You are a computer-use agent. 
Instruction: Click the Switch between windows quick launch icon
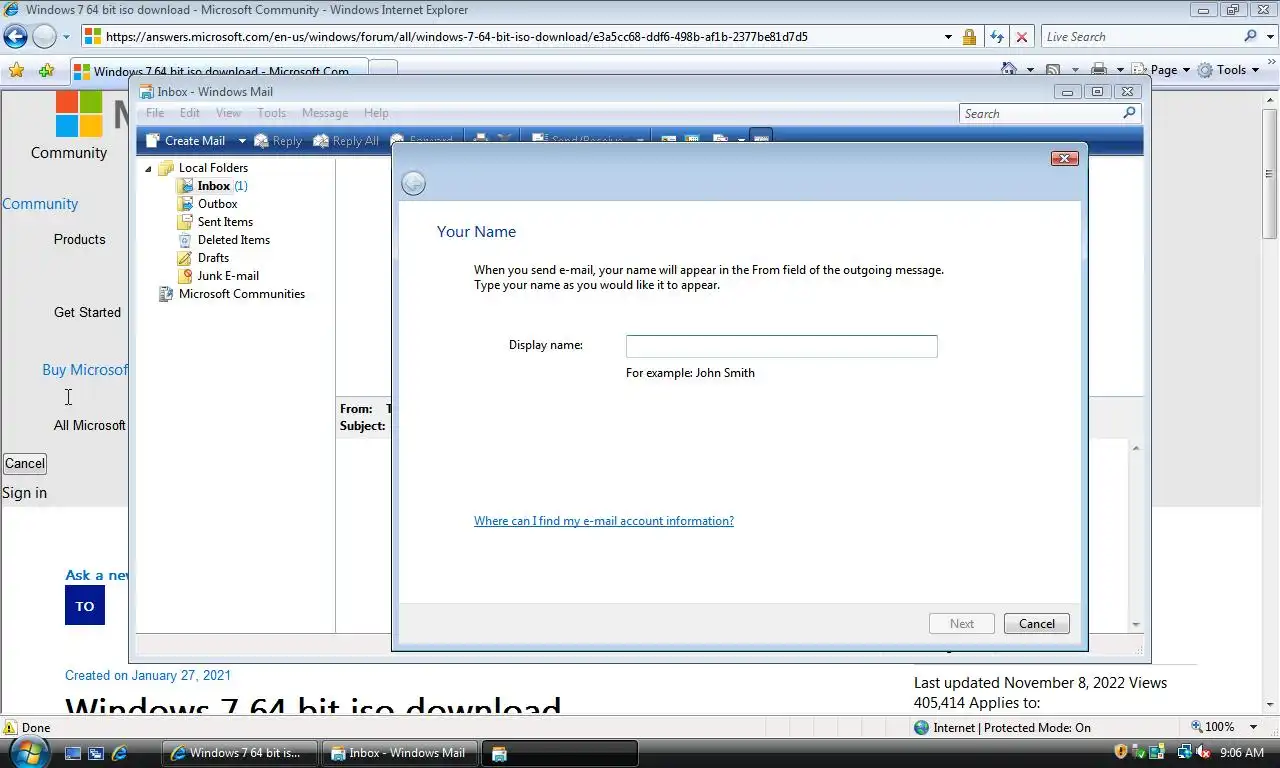[96, 753]
